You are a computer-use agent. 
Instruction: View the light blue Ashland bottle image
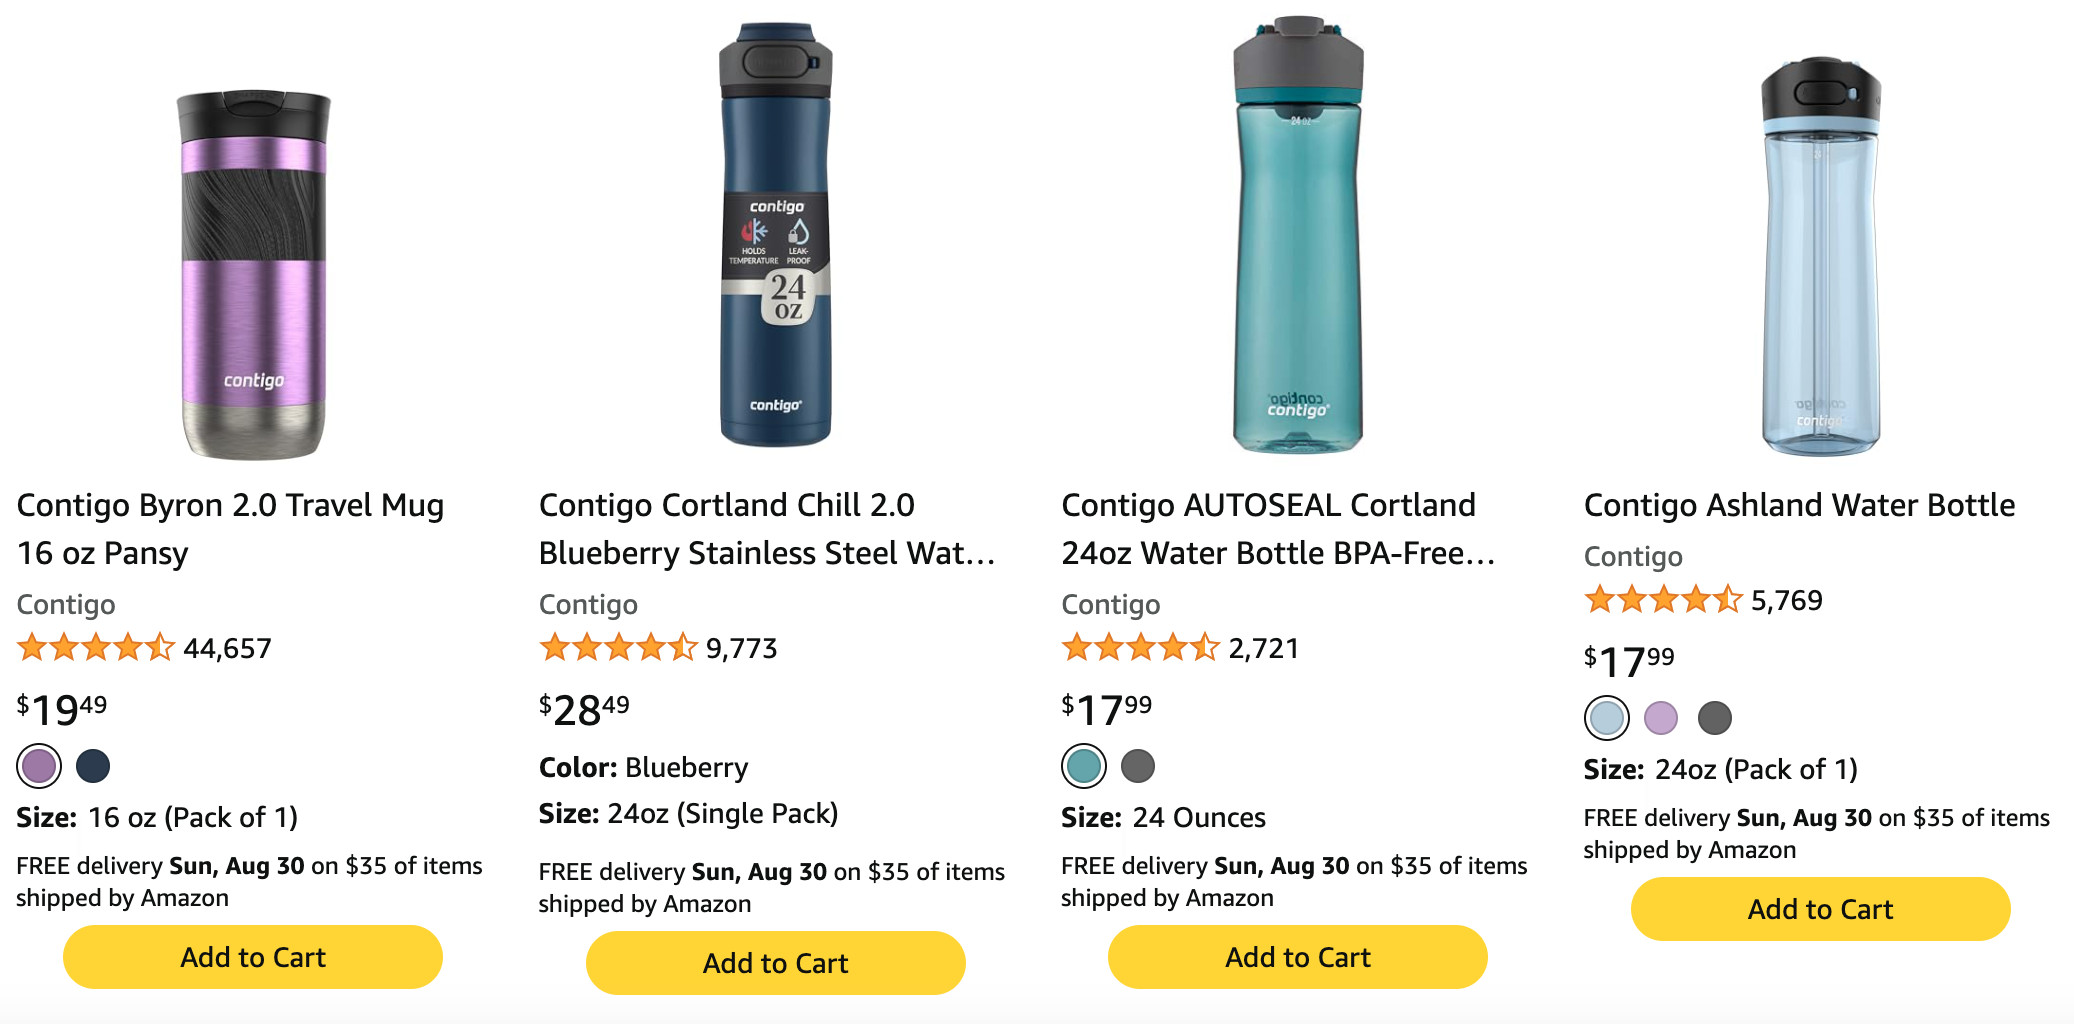point(1821,256)
